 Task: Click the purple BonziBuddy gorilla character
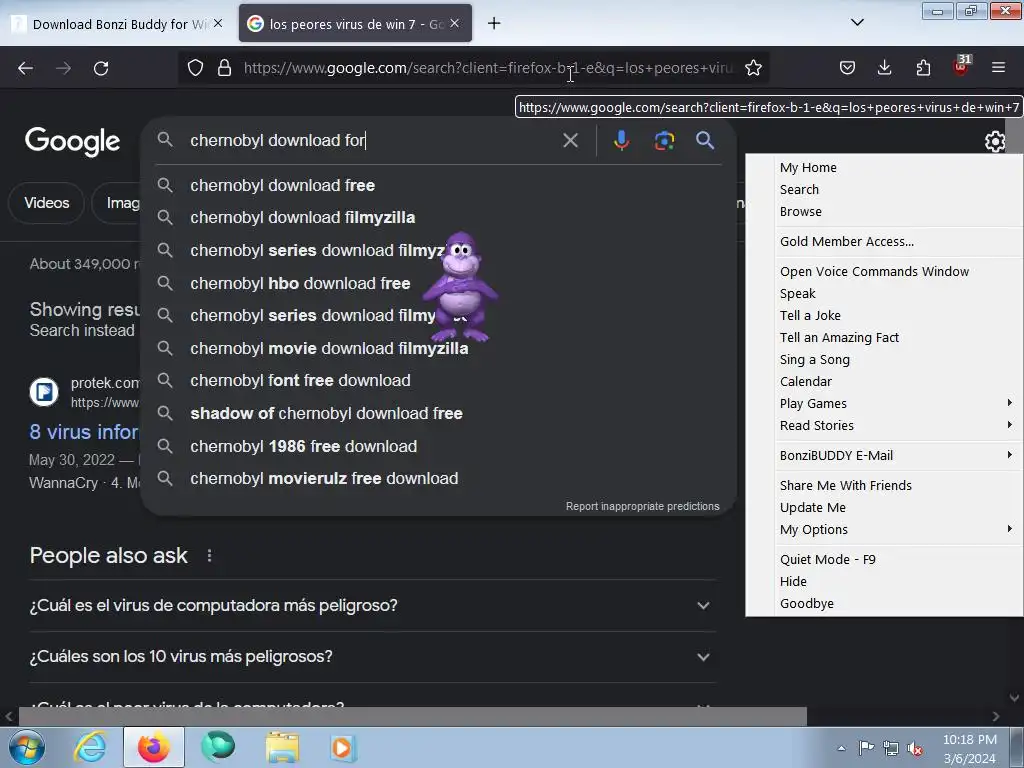tap(460, 286)
